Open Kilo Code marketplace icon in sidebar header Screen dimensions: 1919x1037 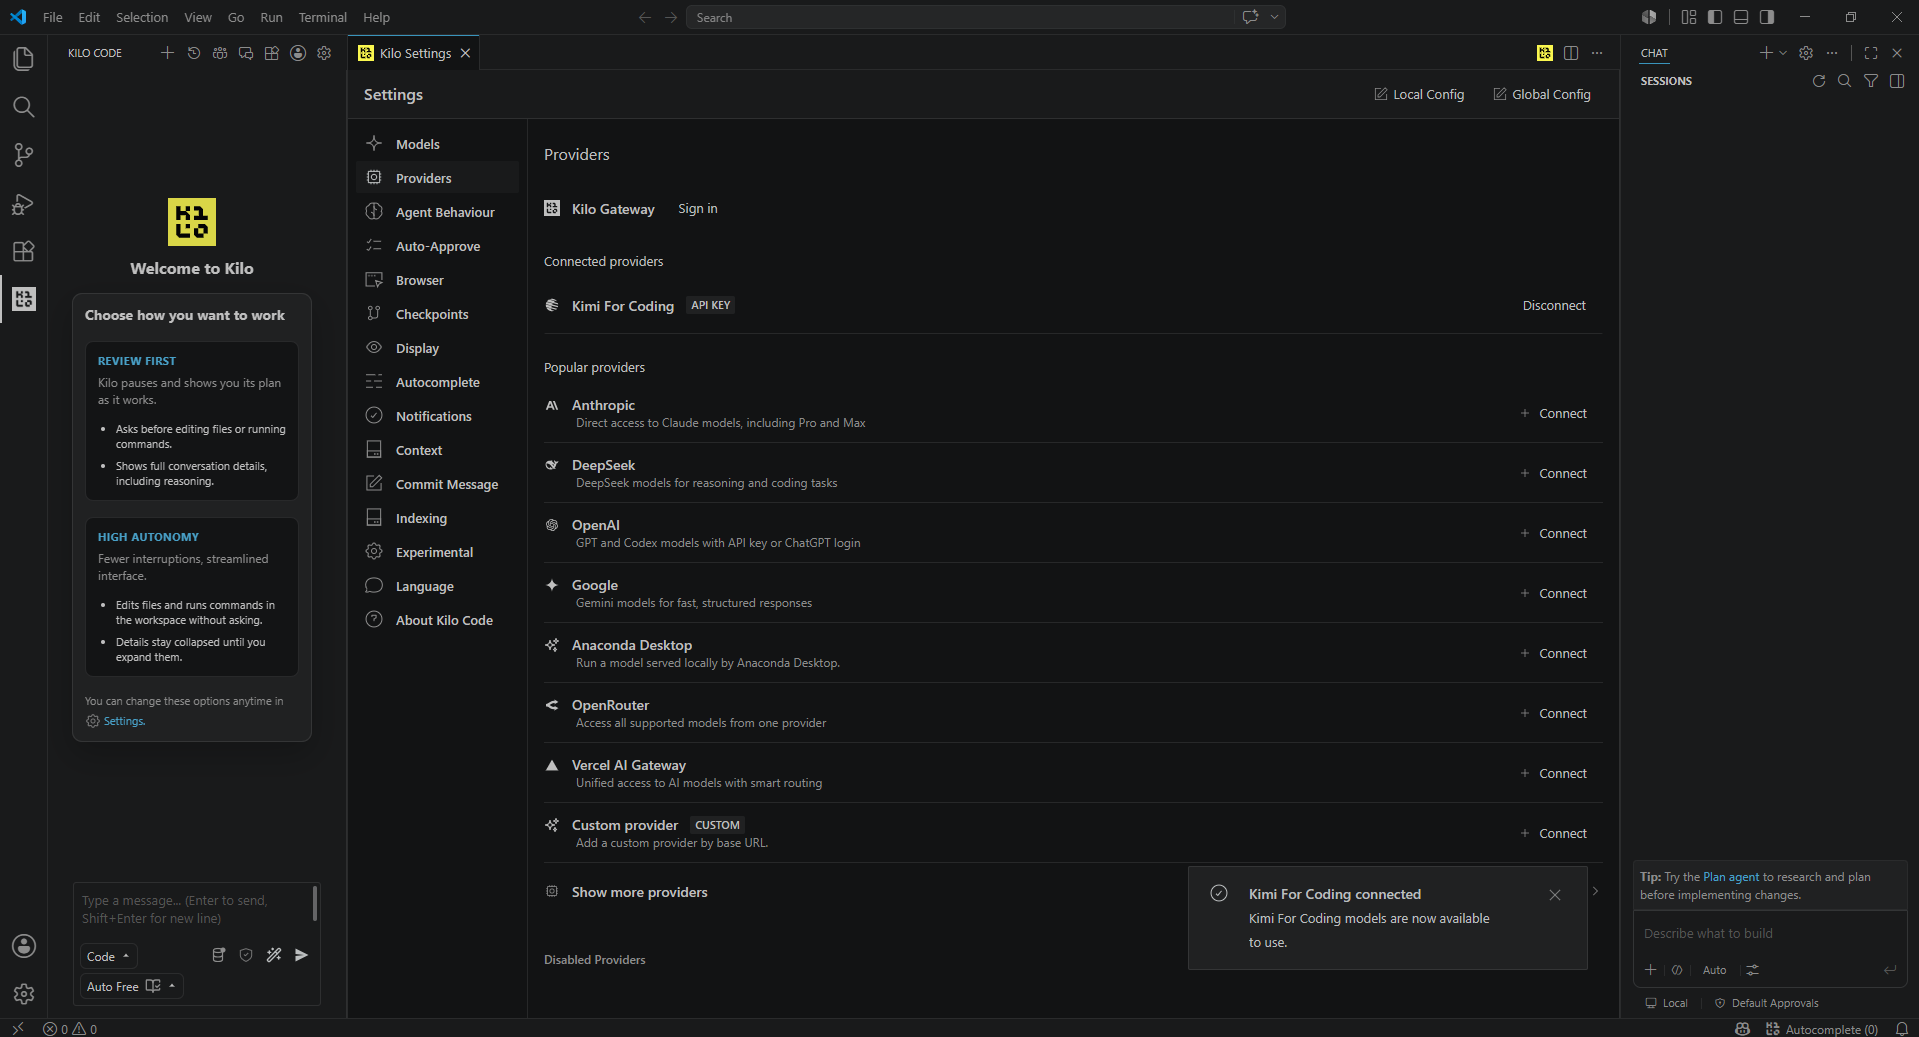point(272,53)
